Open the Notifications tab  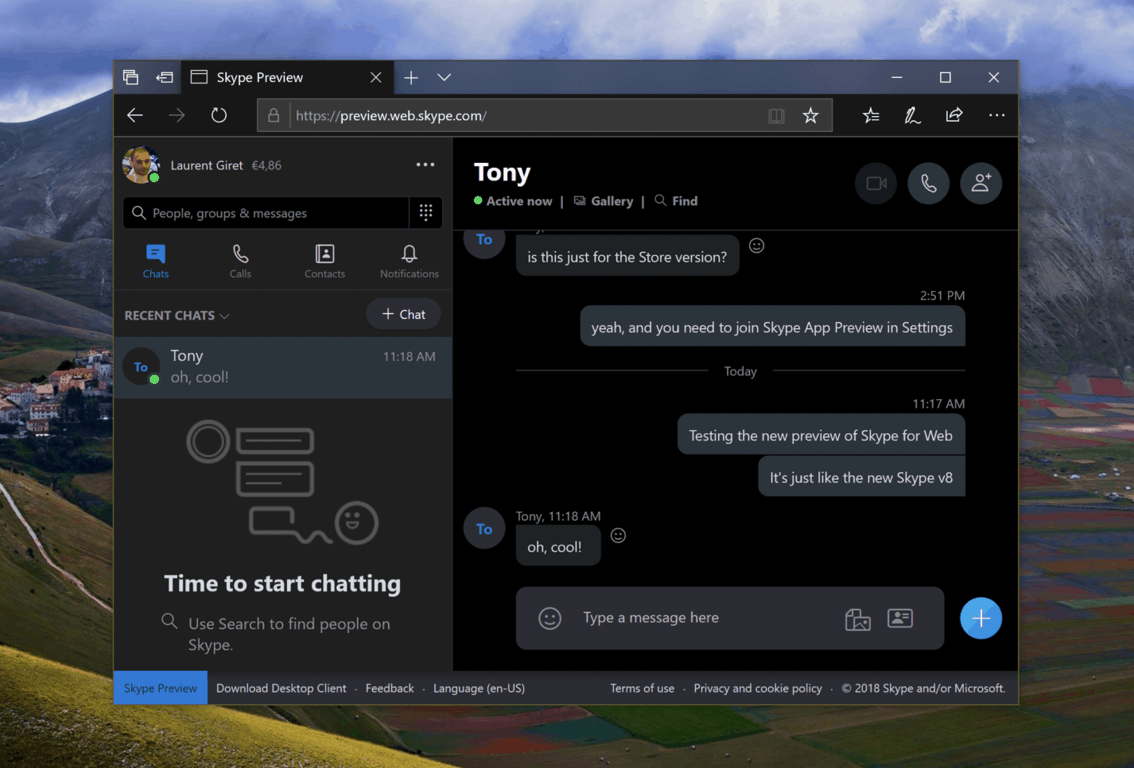(x=409, y=261)
